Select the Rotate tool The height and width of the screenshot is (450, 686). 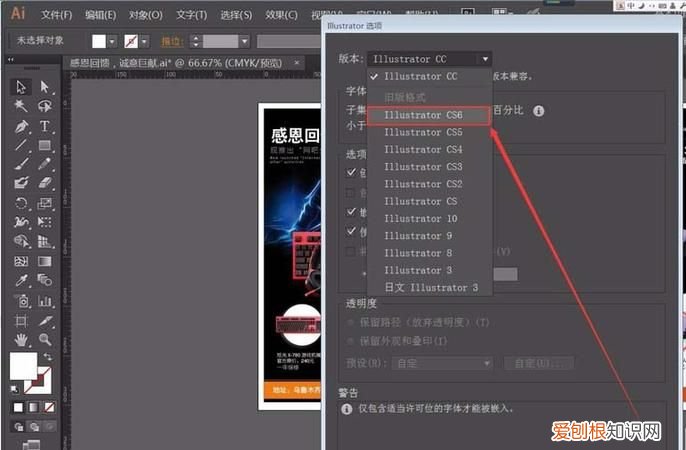(21, 203)
